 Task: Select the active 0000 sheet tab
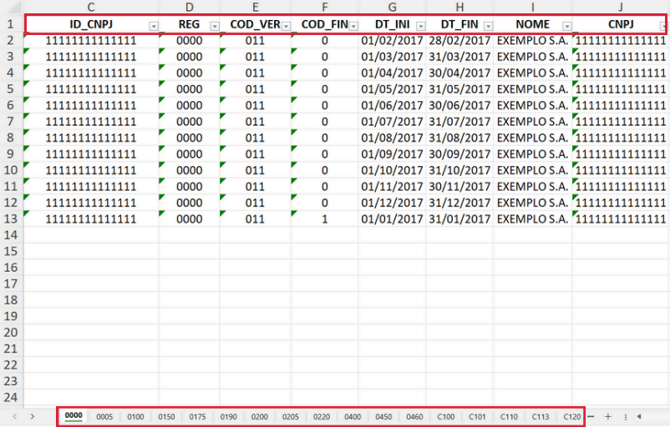point(74,415)
